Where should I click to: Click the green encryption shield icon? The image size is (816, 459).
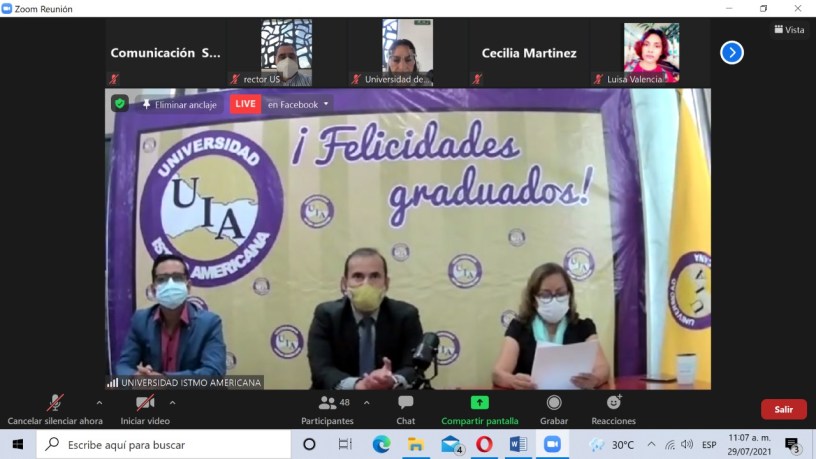(x=120, y=104)
